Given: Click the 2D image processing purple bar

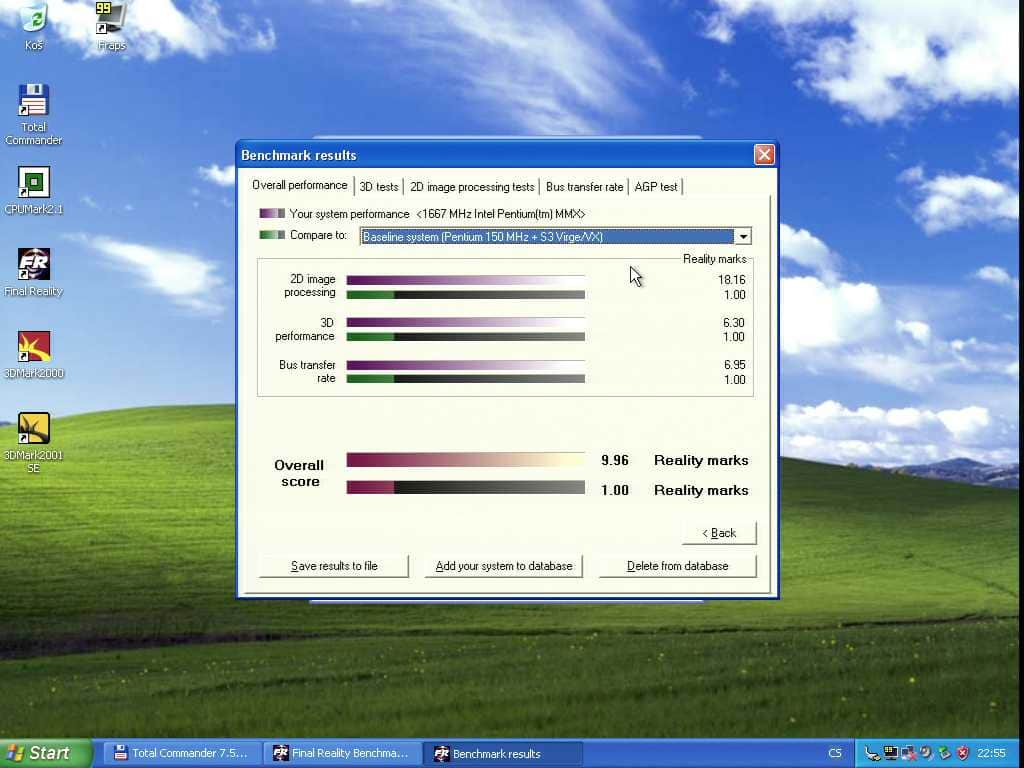Looking at the screenshot, I should 466,280.
